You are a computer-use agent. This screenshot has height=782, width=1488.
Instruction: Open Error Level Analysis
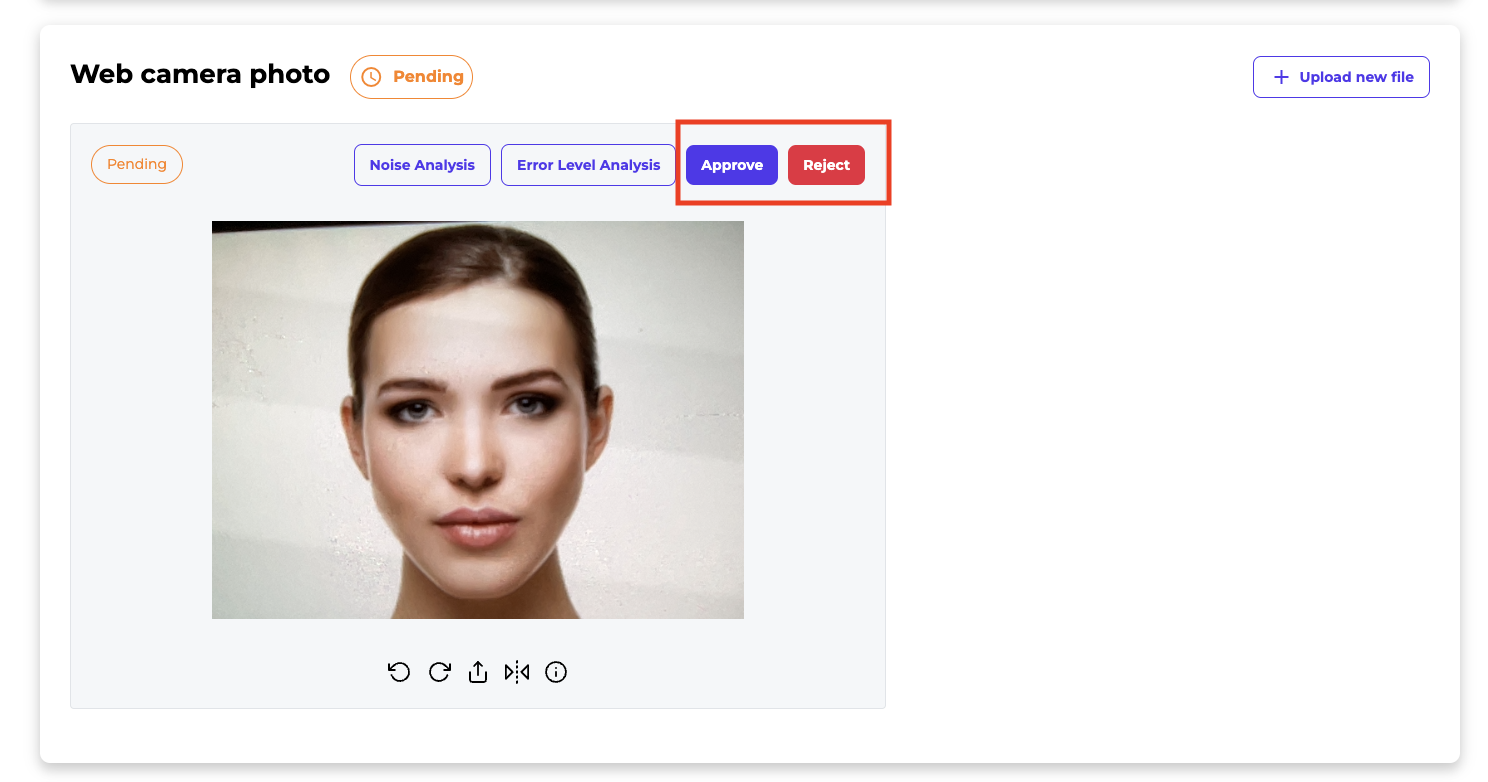588,165
